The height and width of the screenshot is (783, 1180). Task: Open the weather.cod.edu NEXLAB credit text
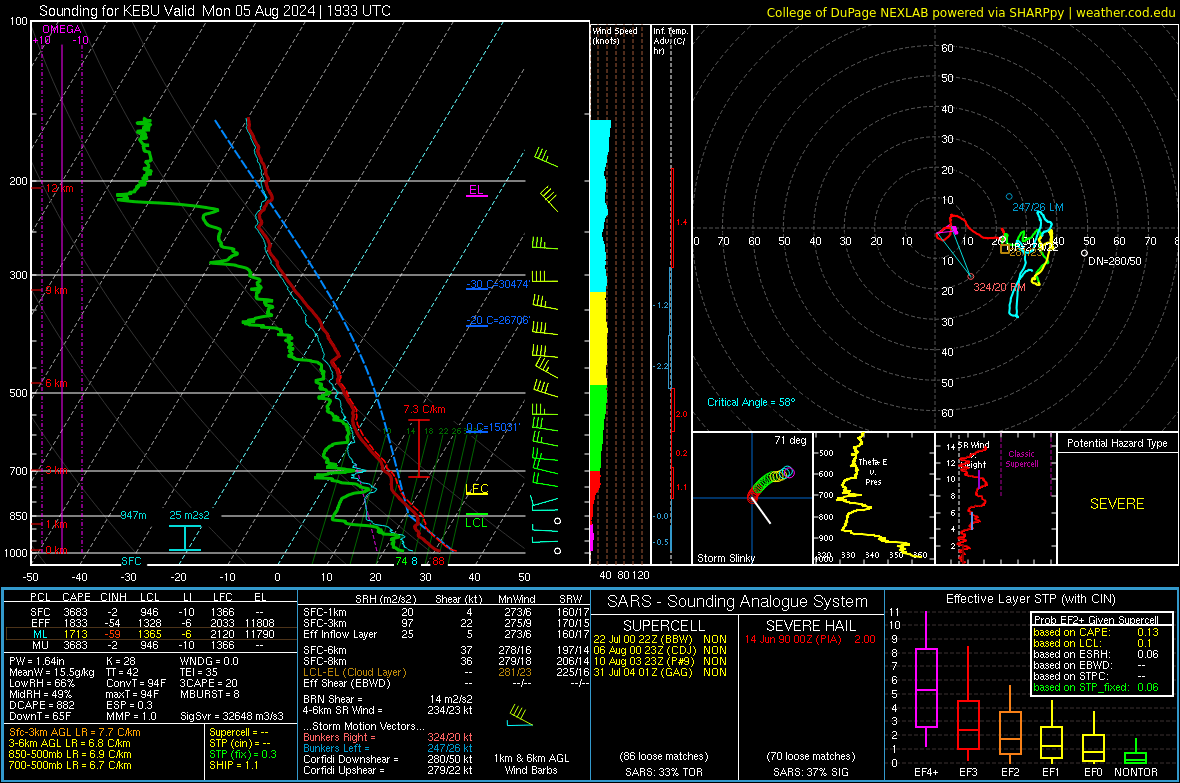coord(970,12)
